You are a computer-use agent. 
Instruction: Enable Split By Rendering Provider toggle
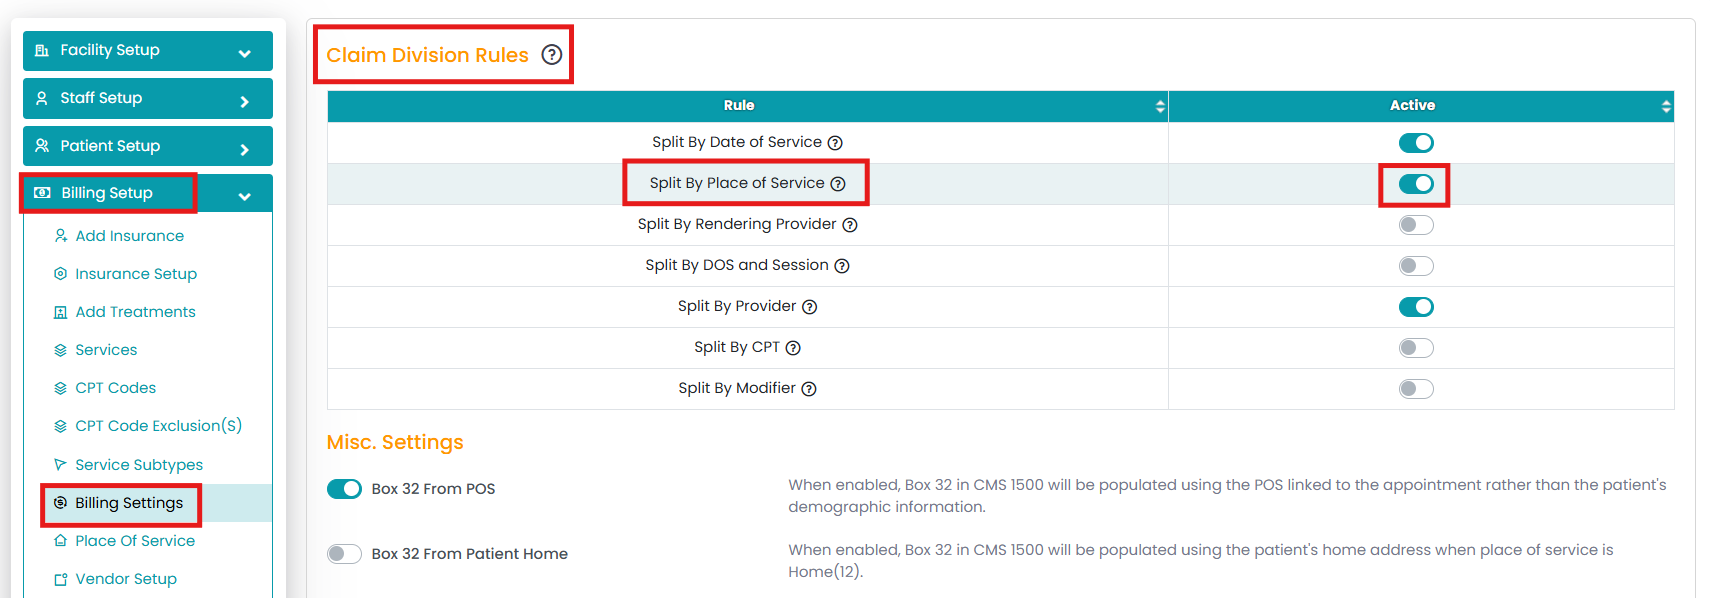[1416, 225]
